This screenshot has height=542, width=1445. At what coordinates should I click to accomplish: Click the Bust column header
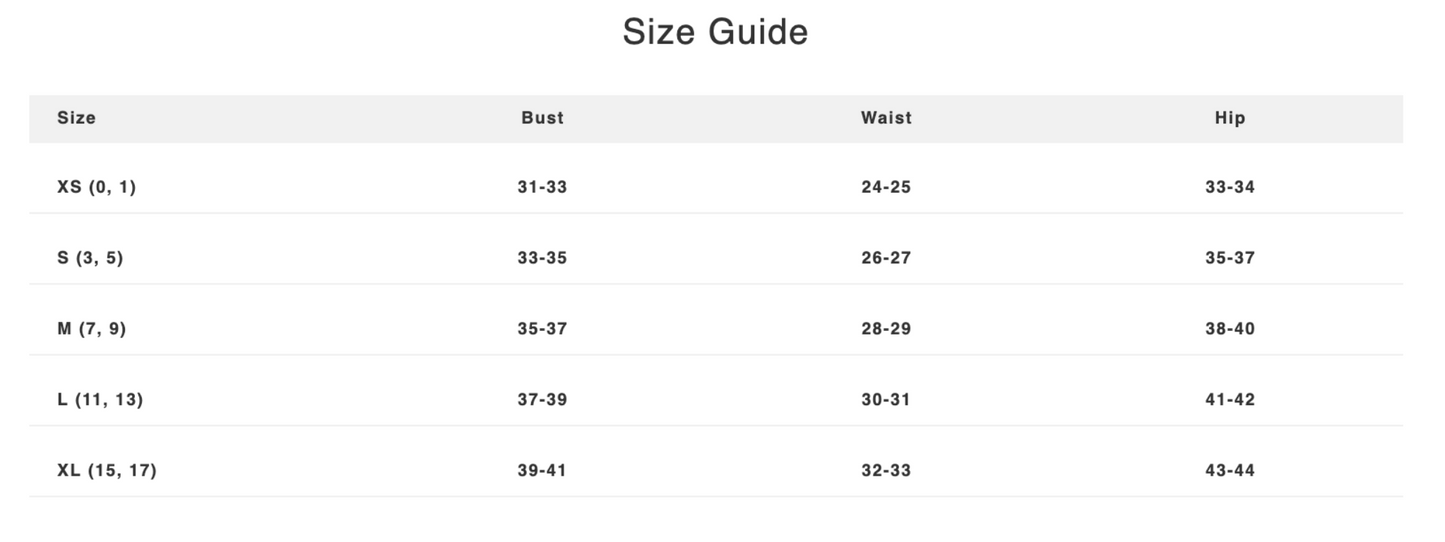[542, 118]
